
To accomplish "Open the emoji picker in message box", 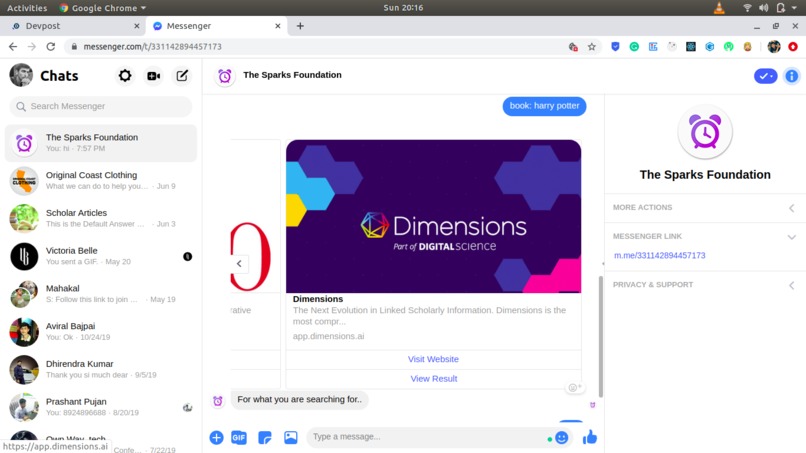I will coord(561,438).
